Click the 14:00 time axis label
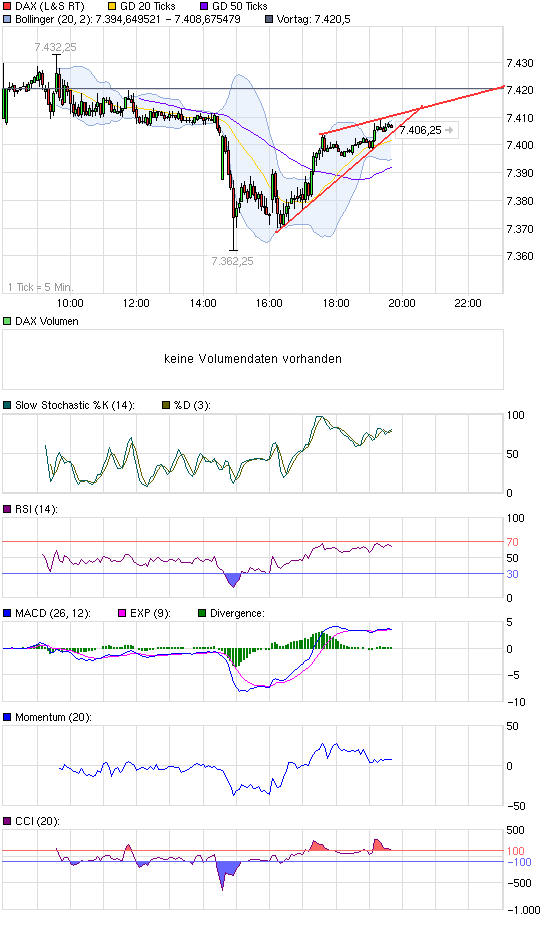Image resolution: width=545 pixels, height=931 pixels. (203, 303)
